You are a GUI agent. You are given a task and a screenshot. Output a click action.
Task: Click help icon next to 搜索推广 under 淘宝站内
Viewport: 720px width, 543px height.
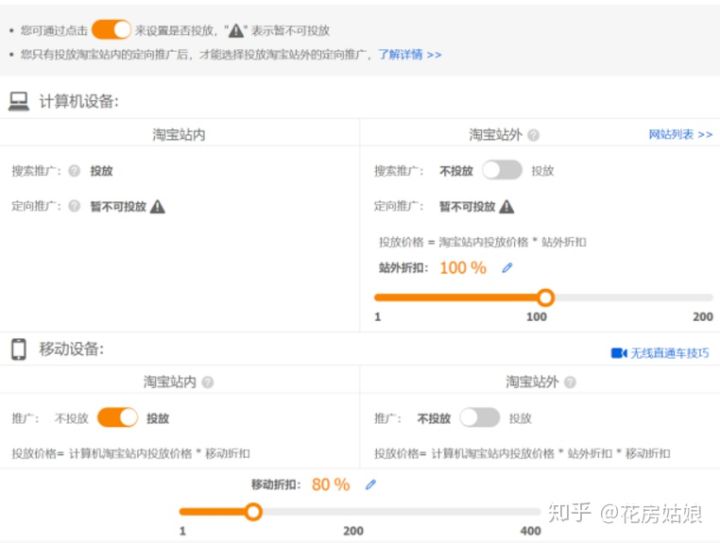tap(74, 171)
